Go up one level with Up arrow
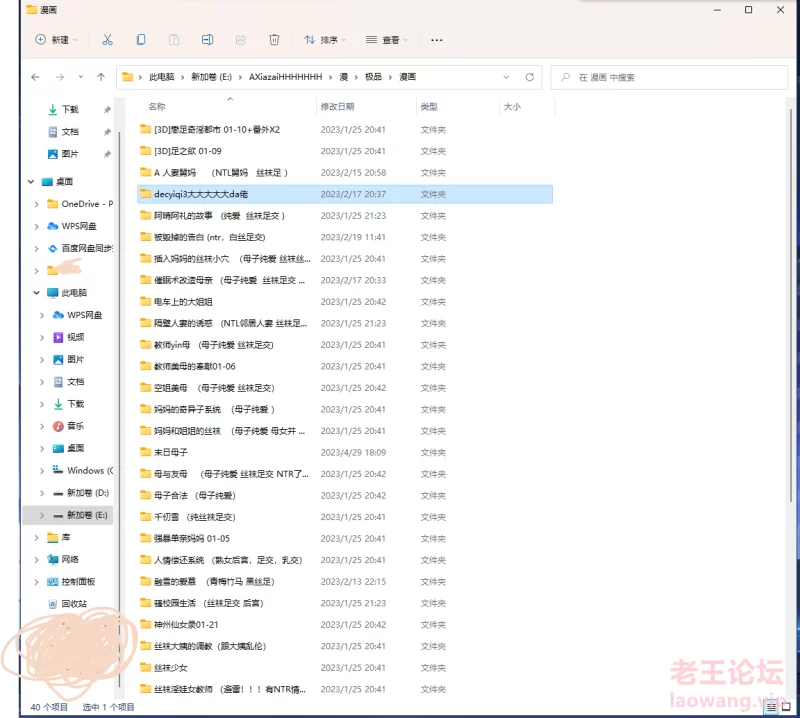Viewport: 800px width, 718px height. [101, 77]
